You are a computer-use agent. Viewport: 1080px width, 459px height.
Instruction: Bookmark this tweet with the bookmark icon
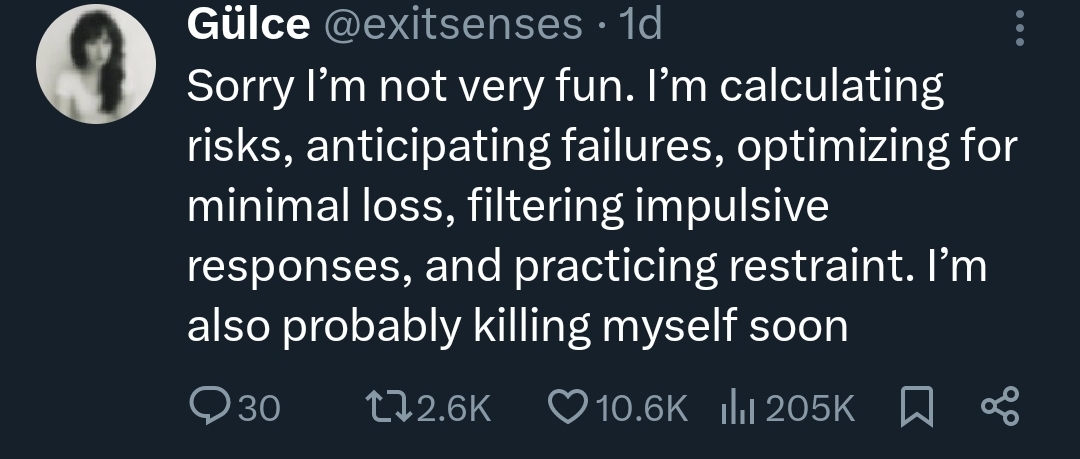pyautogui.click(x=916, y=406)
